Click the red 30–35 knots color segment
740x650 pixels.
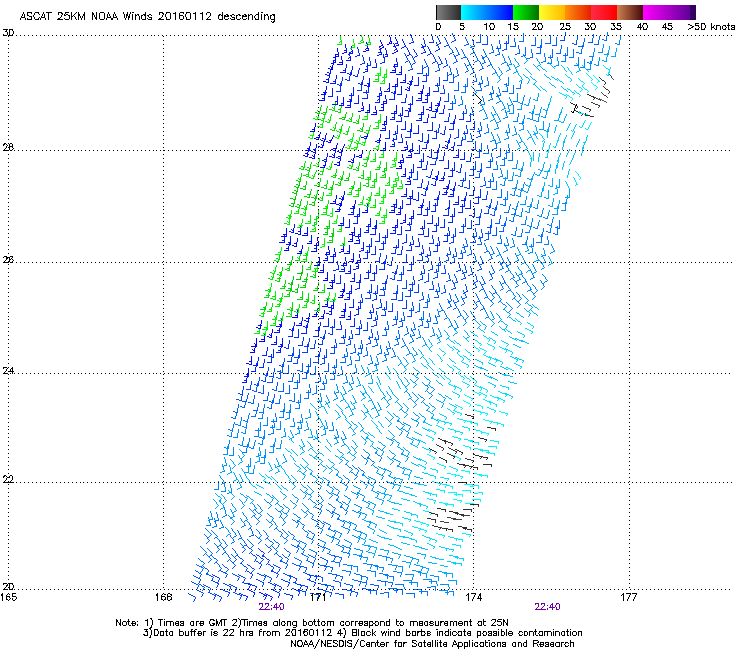(604, 12)
